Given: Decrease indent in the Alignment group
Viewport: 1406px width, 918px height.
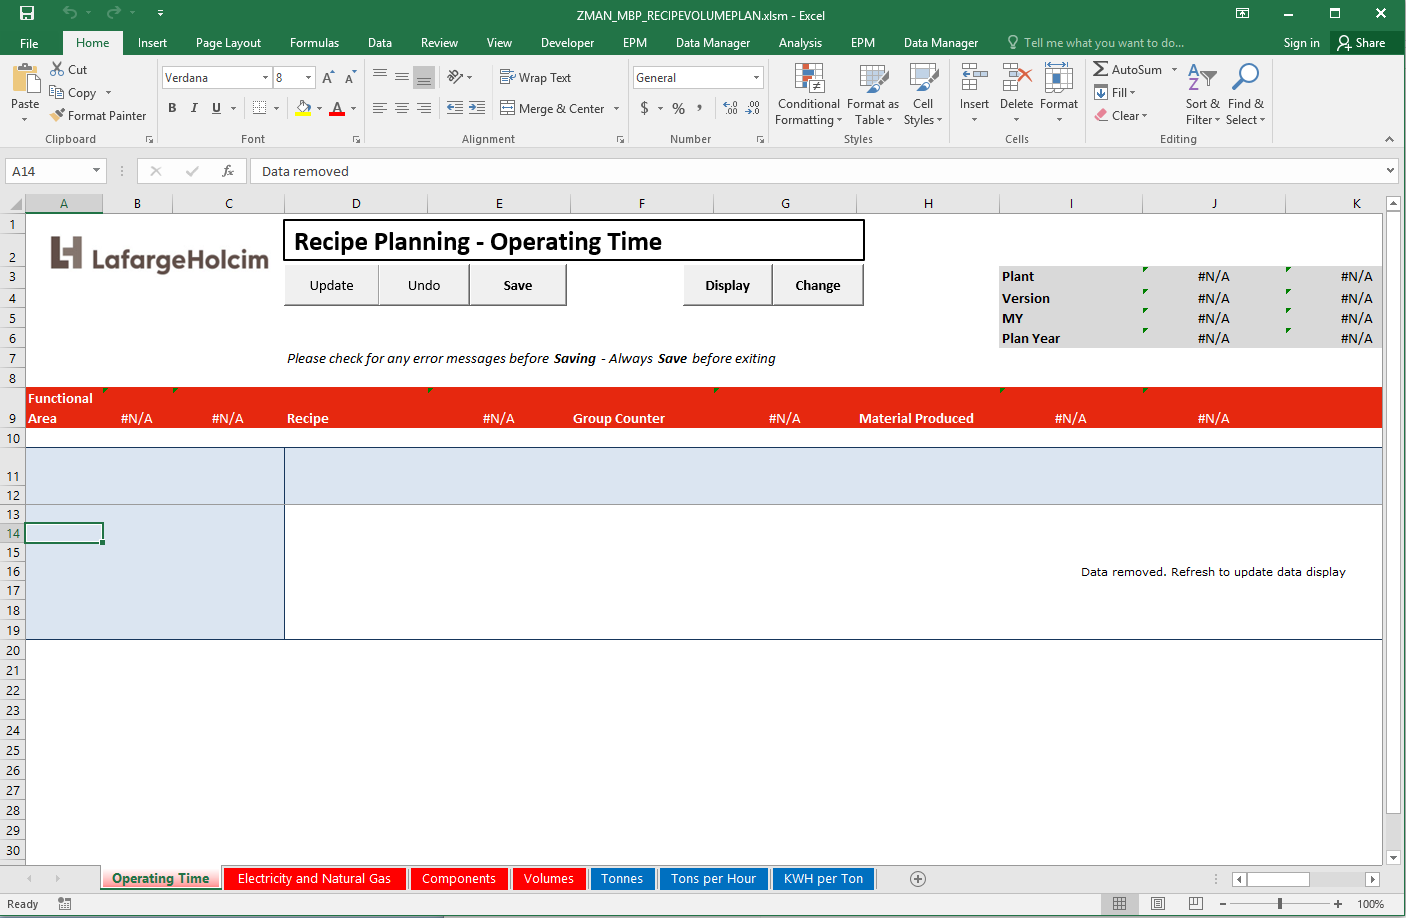Looking at the screenshot, I should (x=455, y=108).
